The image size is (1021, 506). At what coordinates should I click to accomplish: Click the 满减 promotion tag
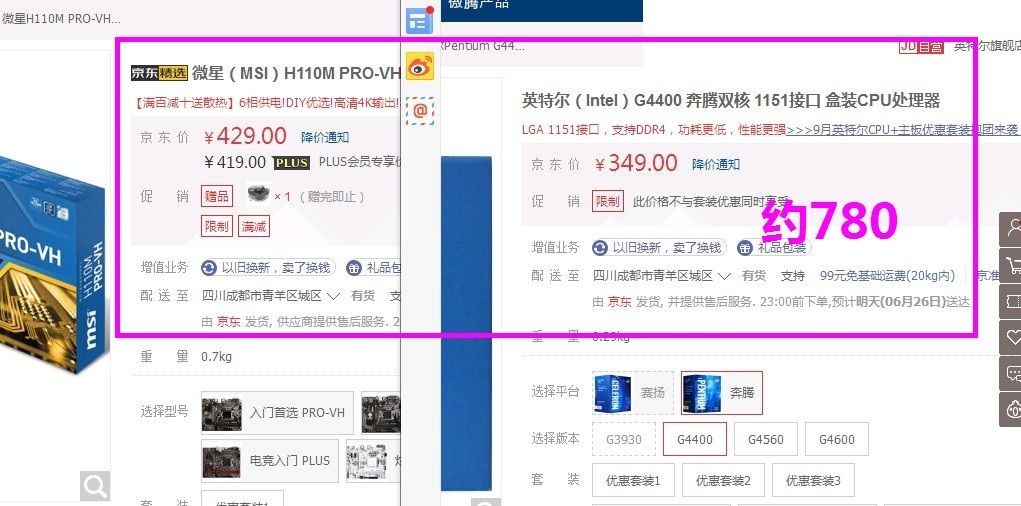coord(254,226)
